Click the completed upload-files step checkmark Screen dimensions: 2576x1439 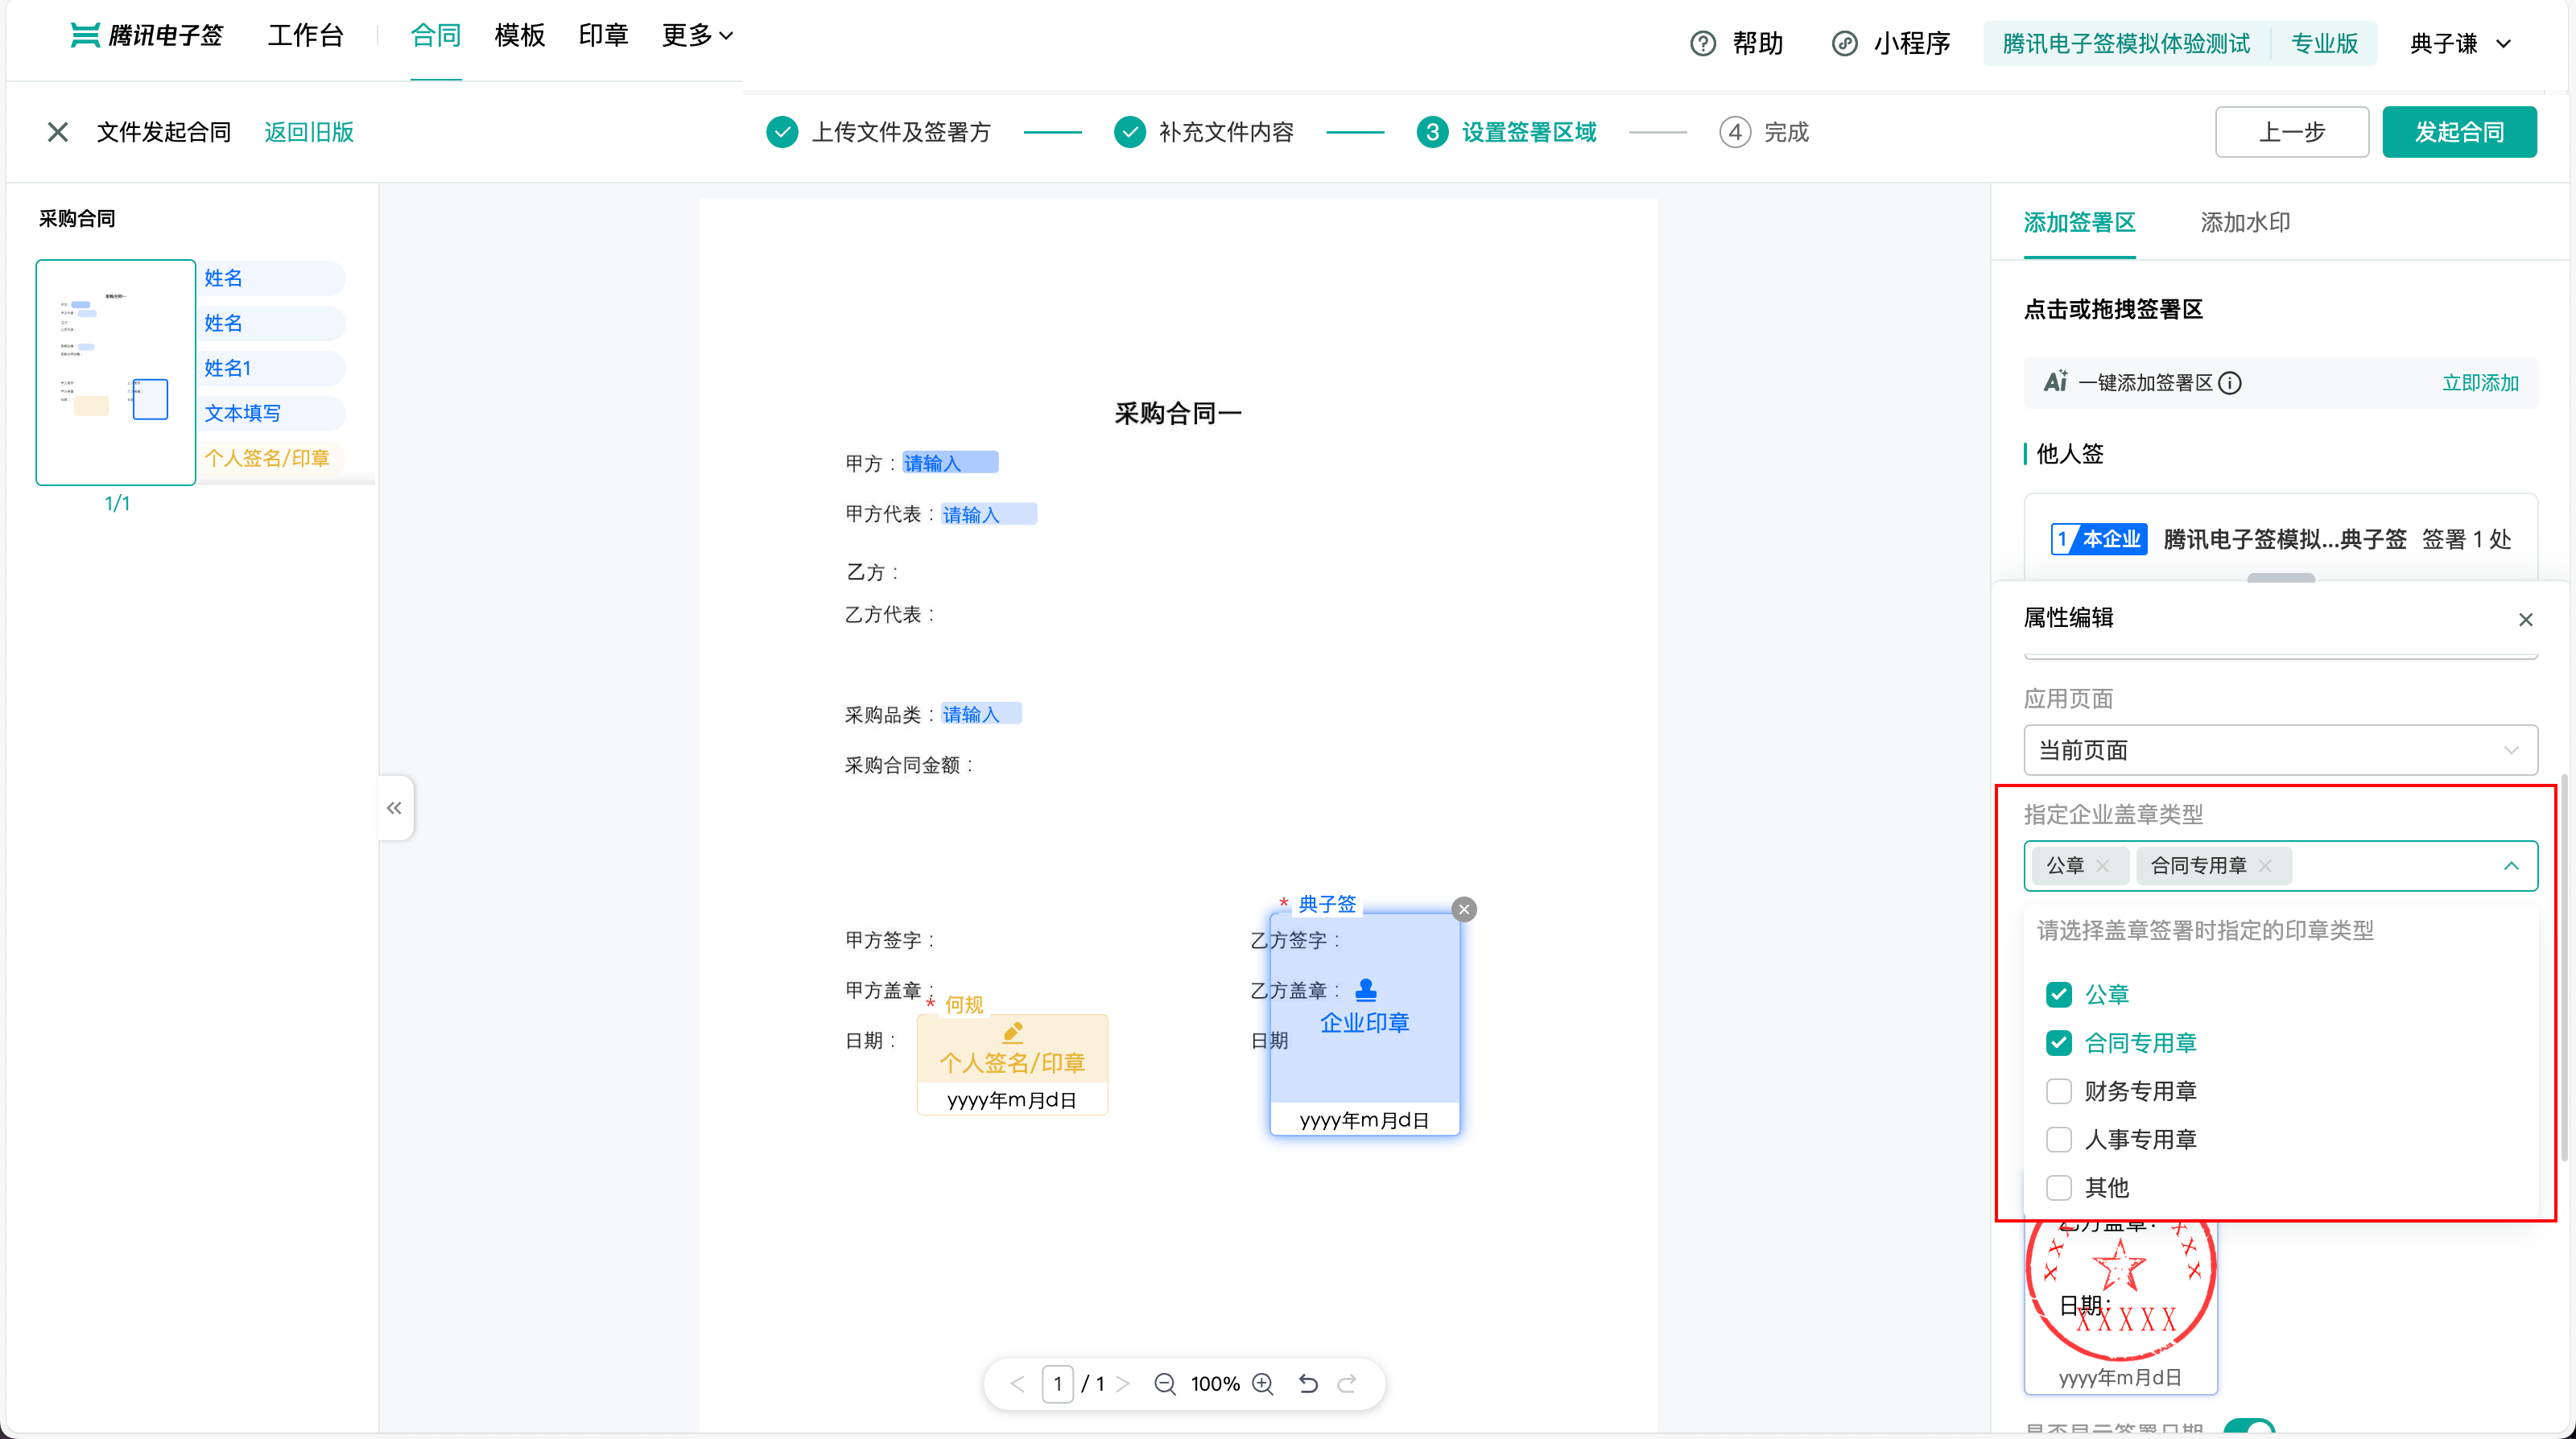point(782,132)
